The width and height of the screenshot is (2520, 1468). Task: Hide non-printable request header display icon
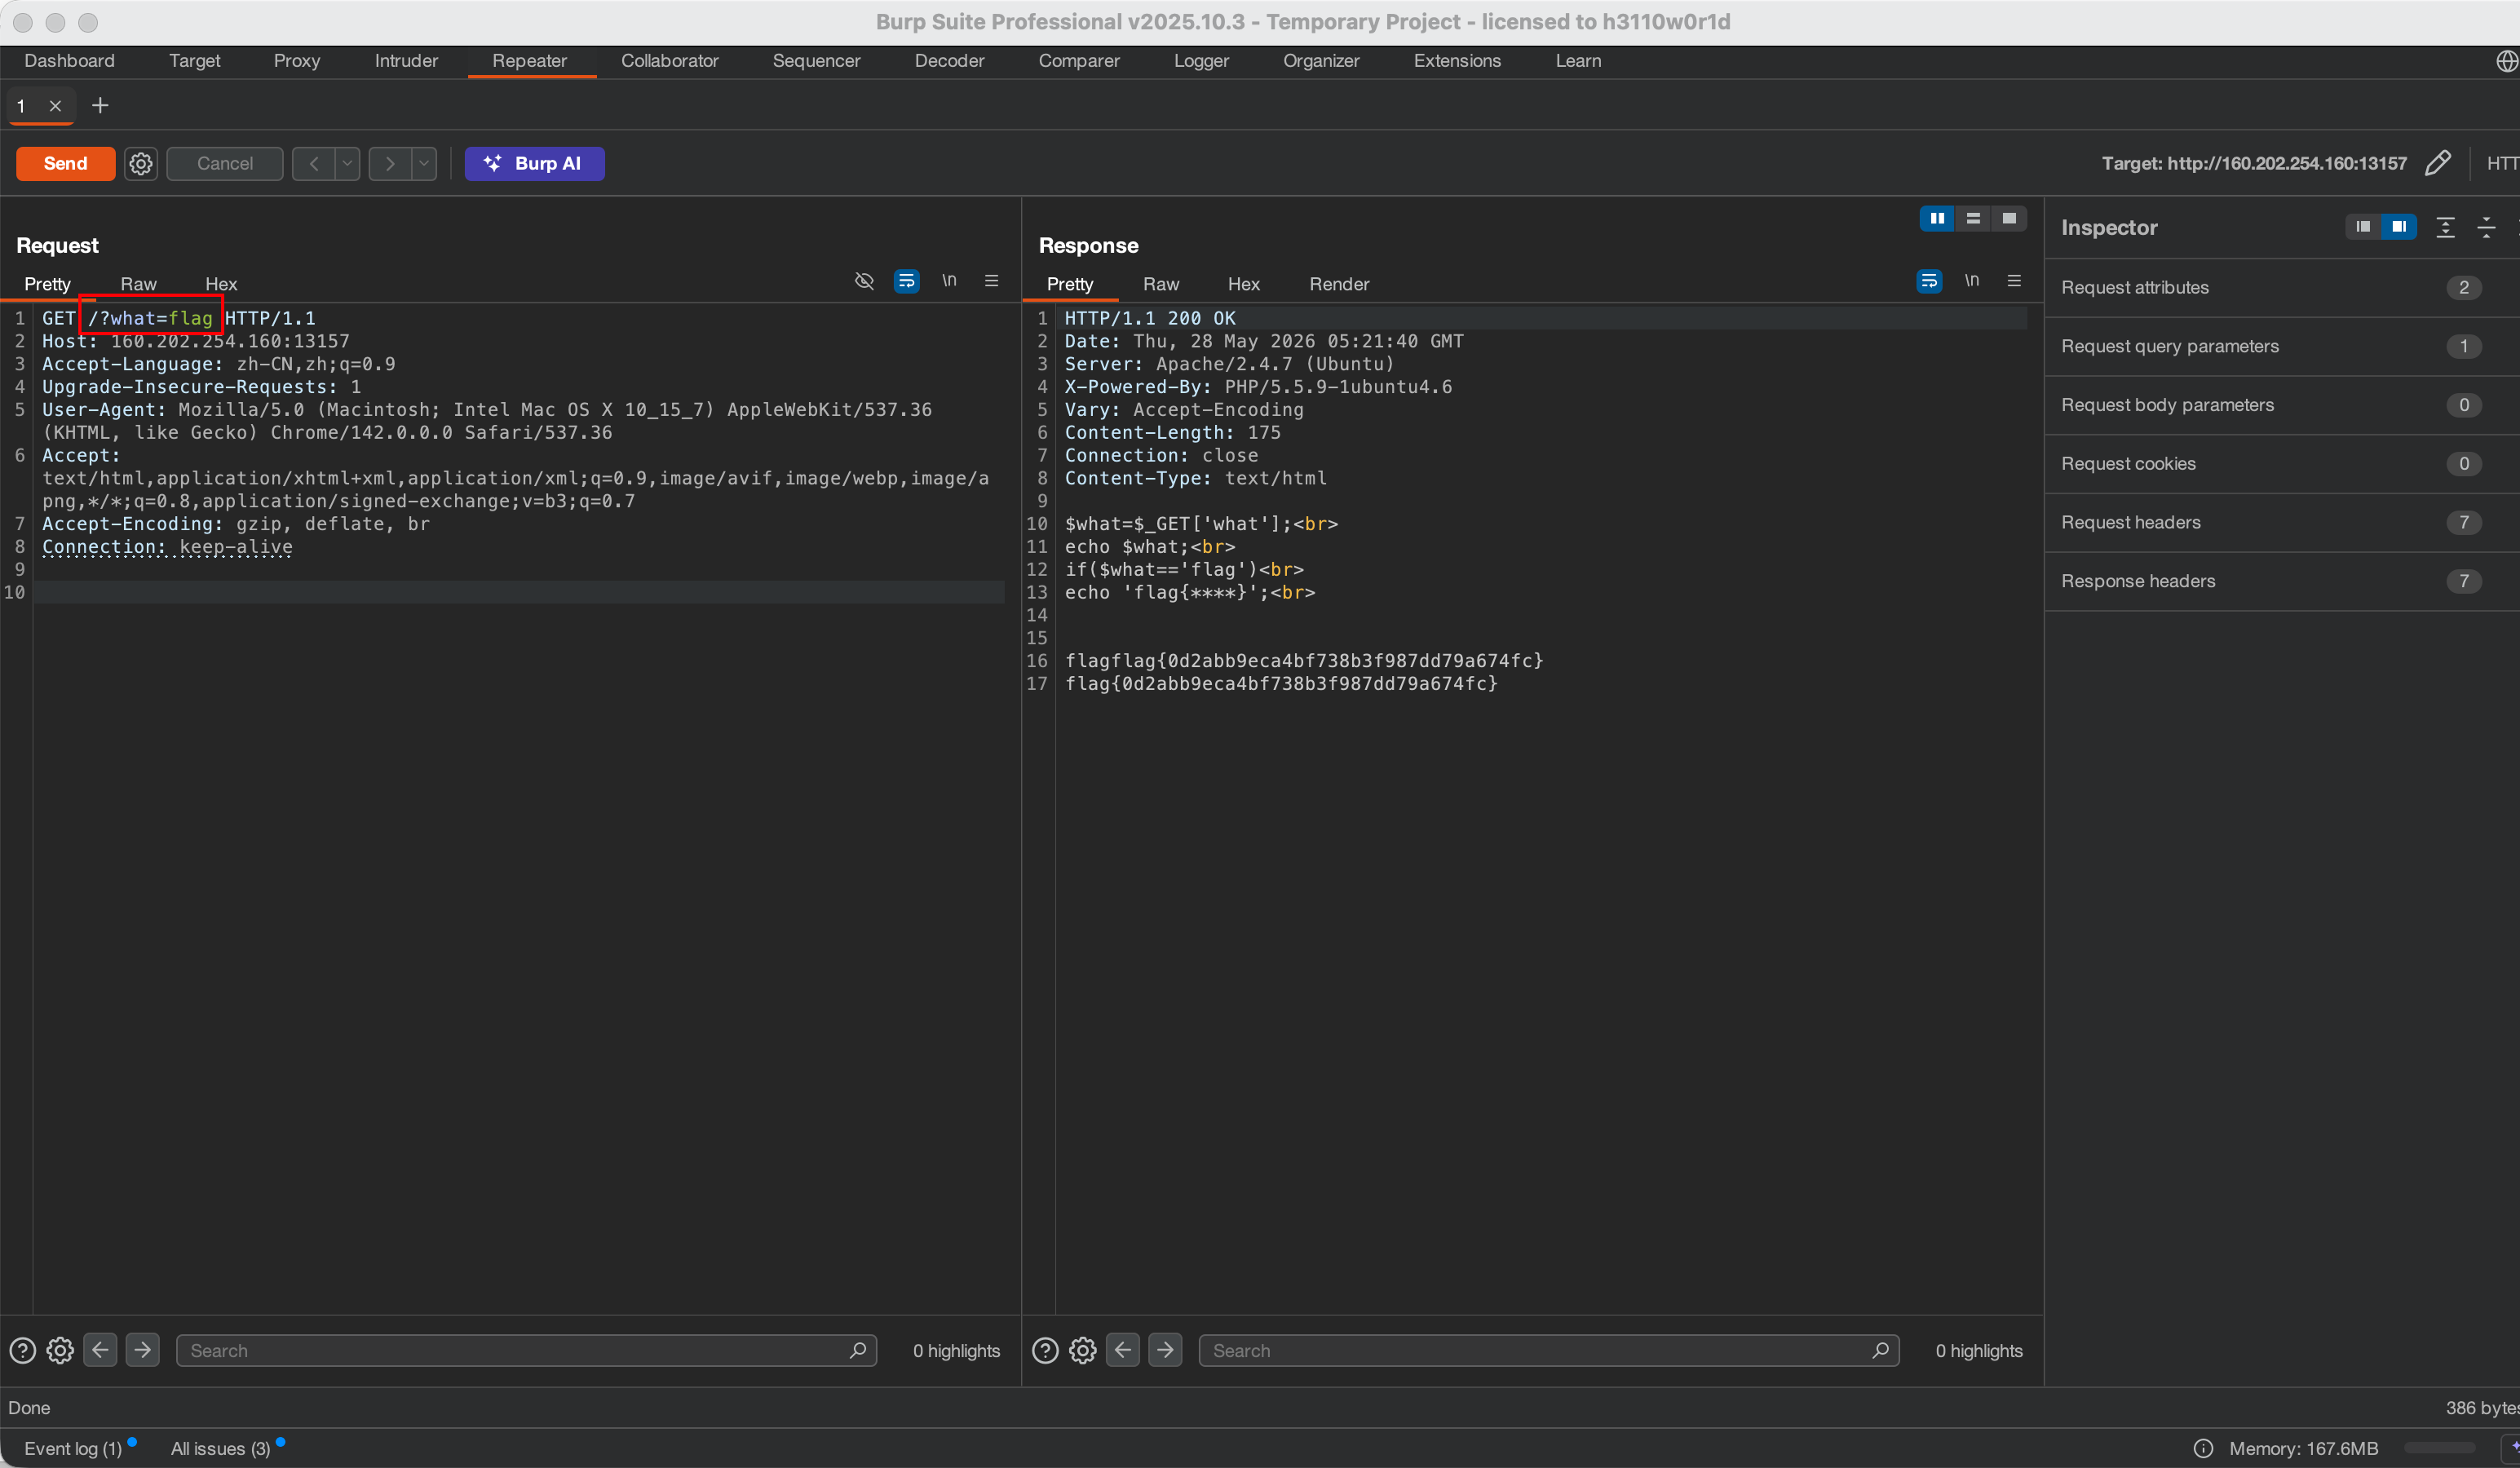point(865,281)
